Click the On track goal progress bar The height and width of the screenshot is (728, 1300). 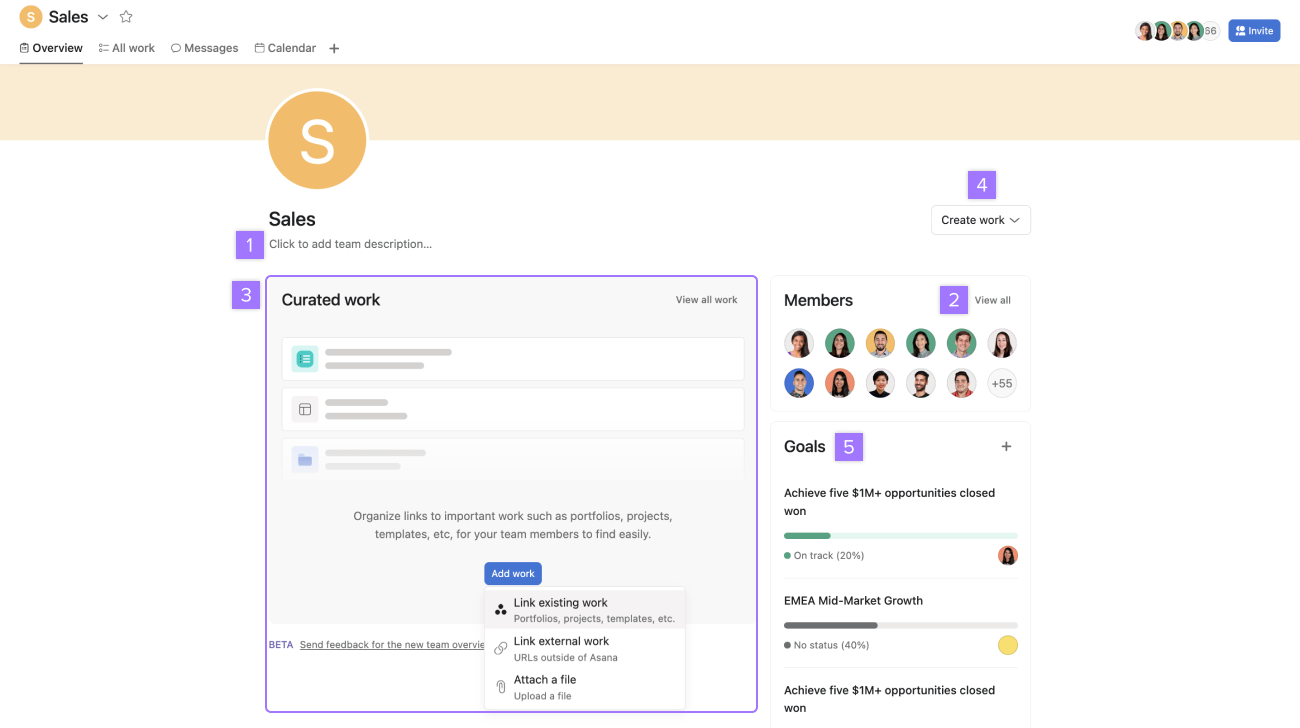point(900,536)
